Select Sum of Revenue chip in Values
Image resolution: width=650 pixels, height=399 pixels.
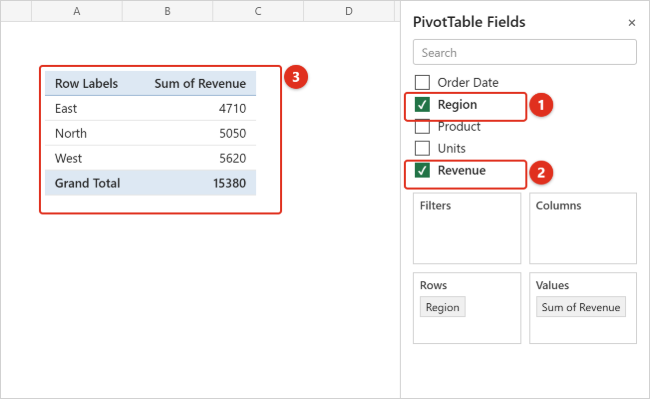580,307
